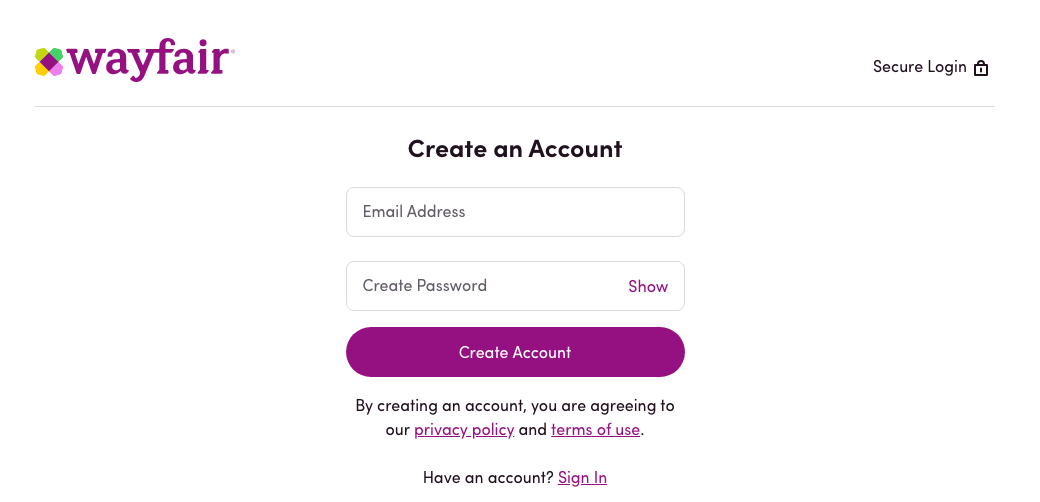Image resolution: width=1040 pixels, height=502 pixels.
Task: Click the Wayfair colorful pinwheel logo icon
Action: tap(49, 62)
